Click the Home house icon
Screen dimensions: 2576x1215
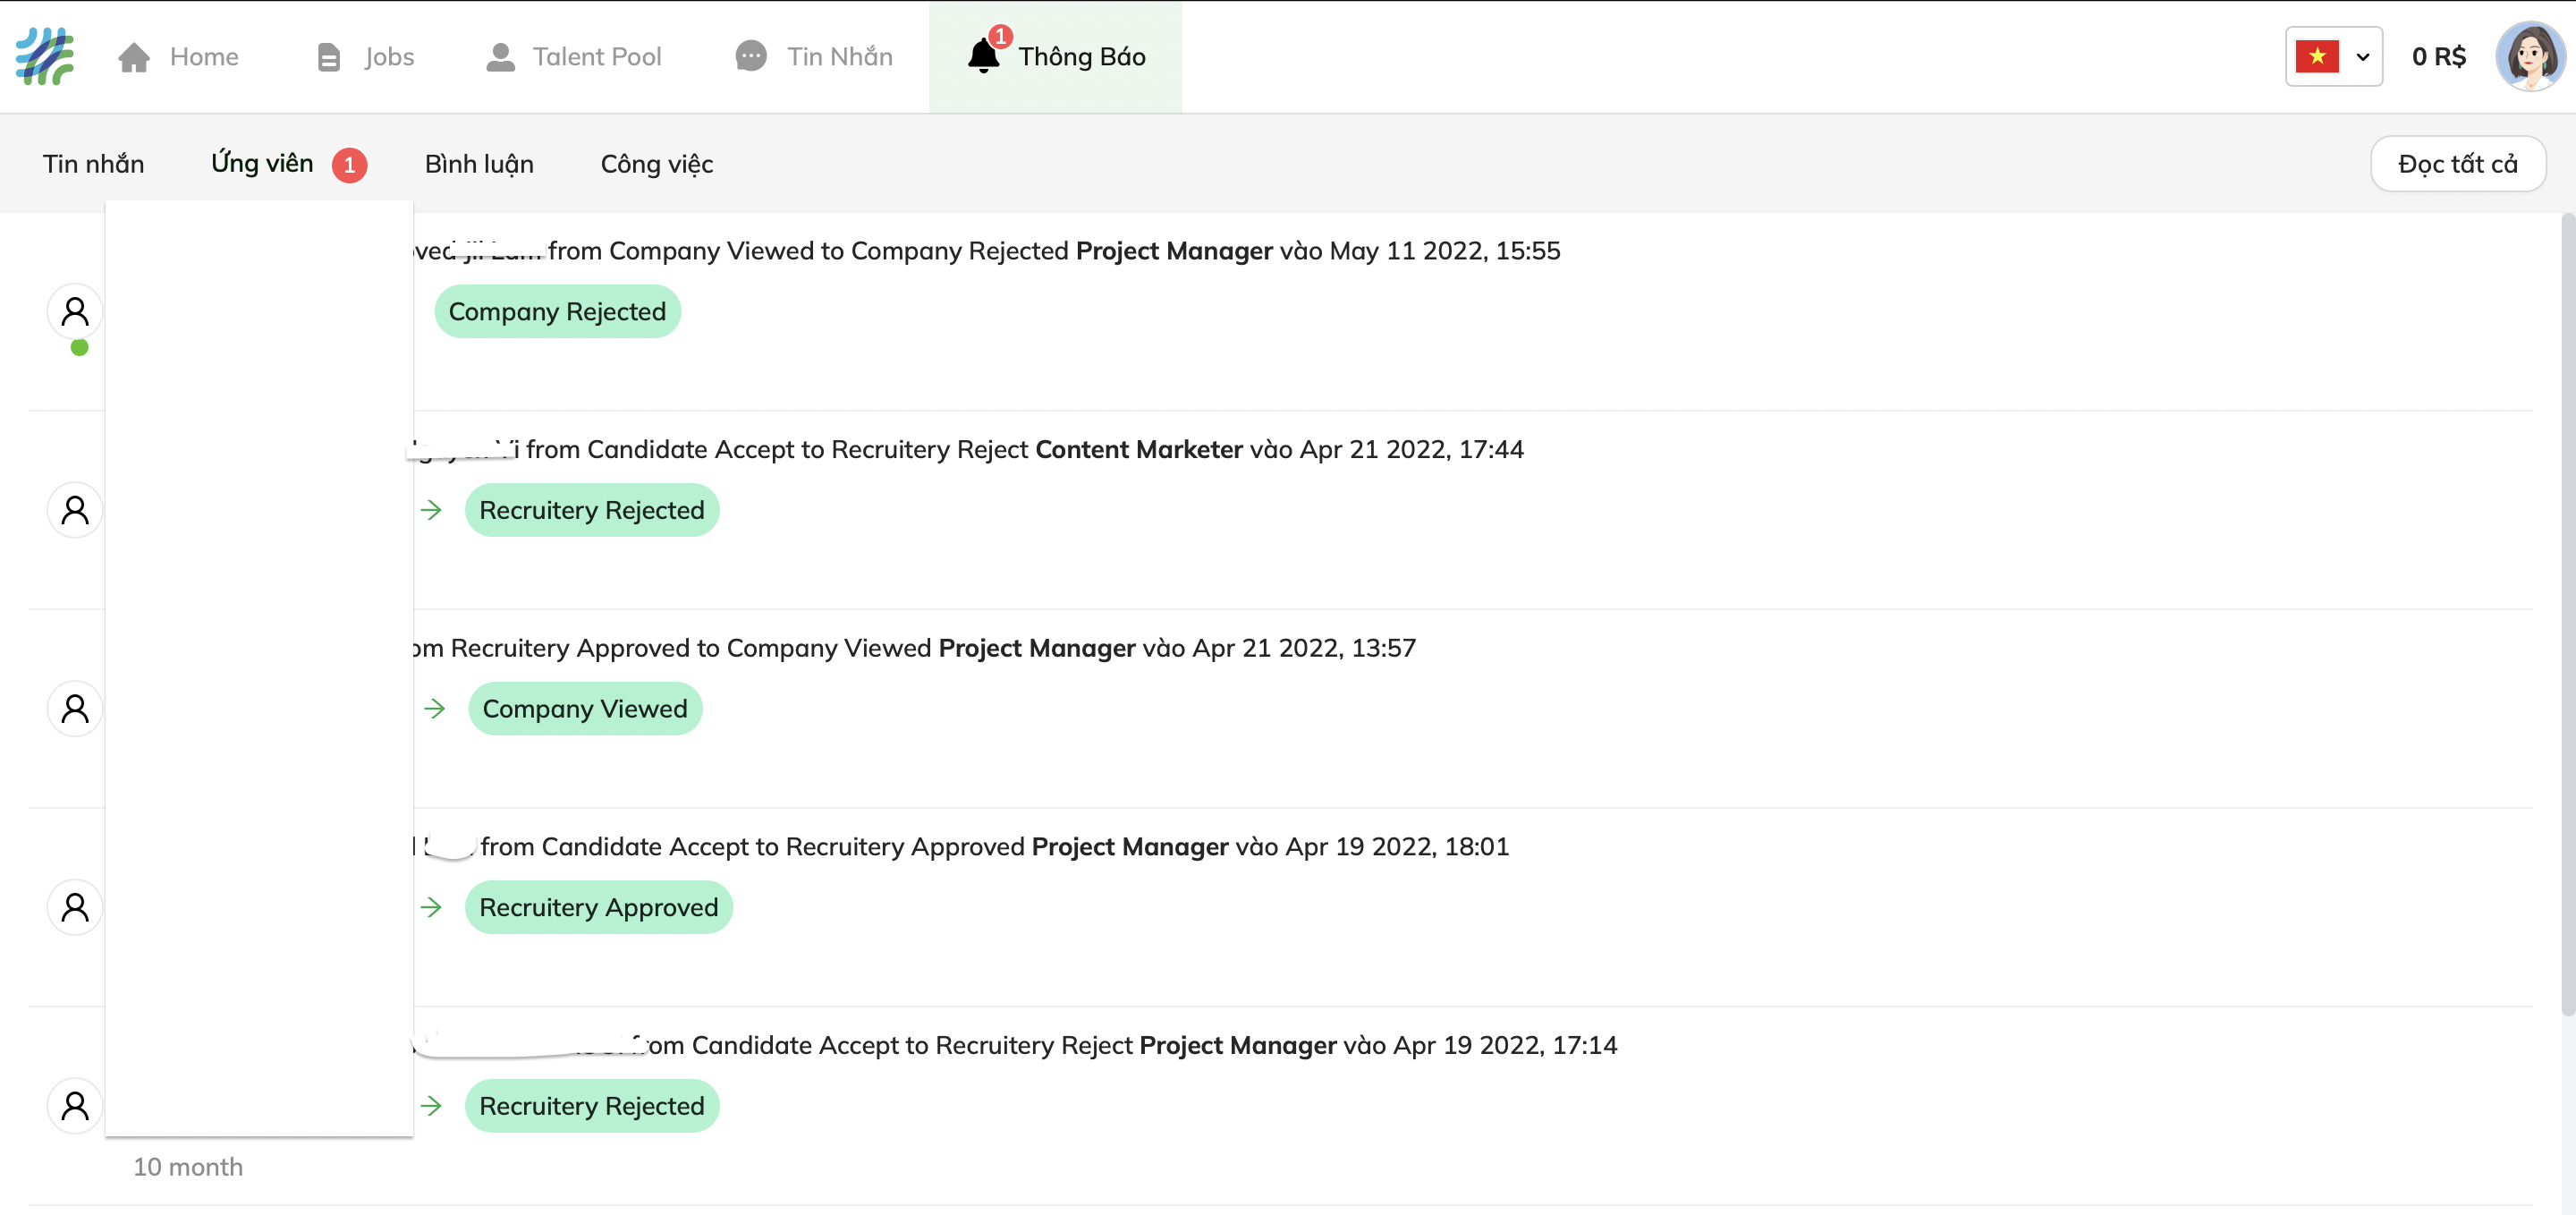[134, 57]
